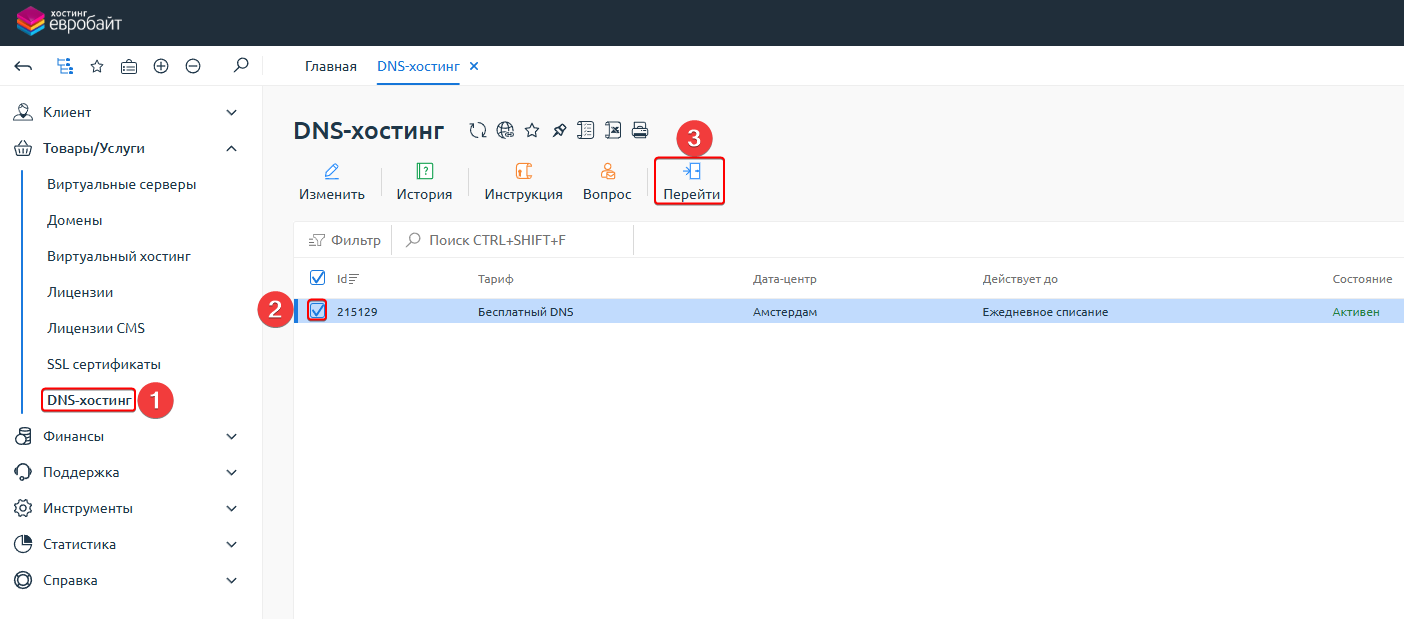The height and width of the screenshot is (619, 1404).
Task: Collapse the Товары/Услуги sidebar section
Action: pyautogui.click(x=231, y=148)
